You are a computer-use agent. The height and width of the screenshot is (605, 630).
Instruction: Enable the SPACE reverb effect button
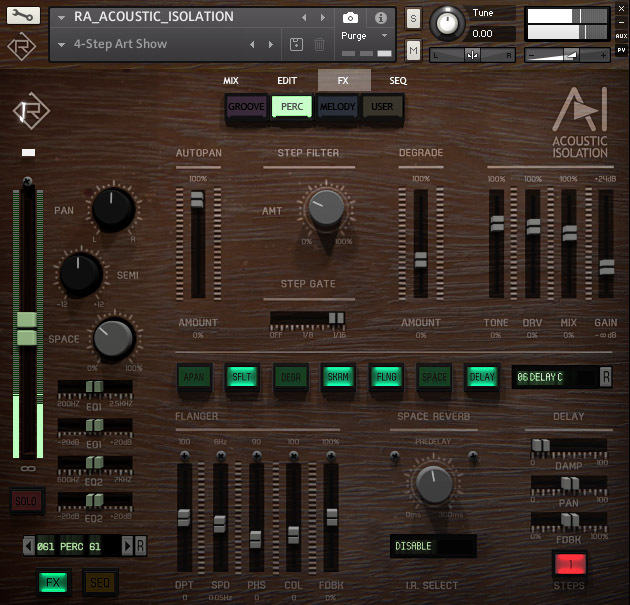(x=434, y=376)
